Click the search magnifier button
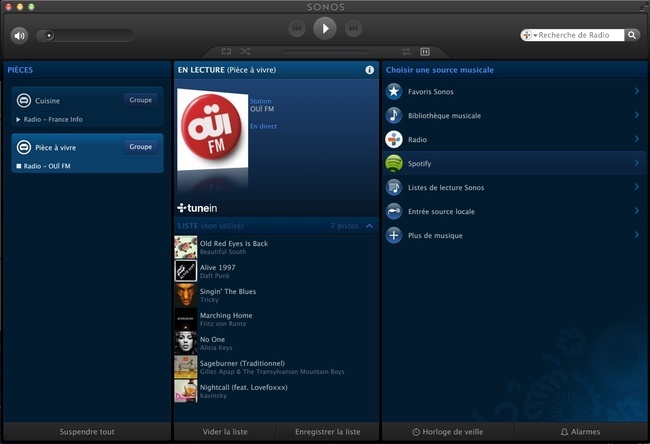The width and height of the screenshot is (650, 444). (632, 35)
